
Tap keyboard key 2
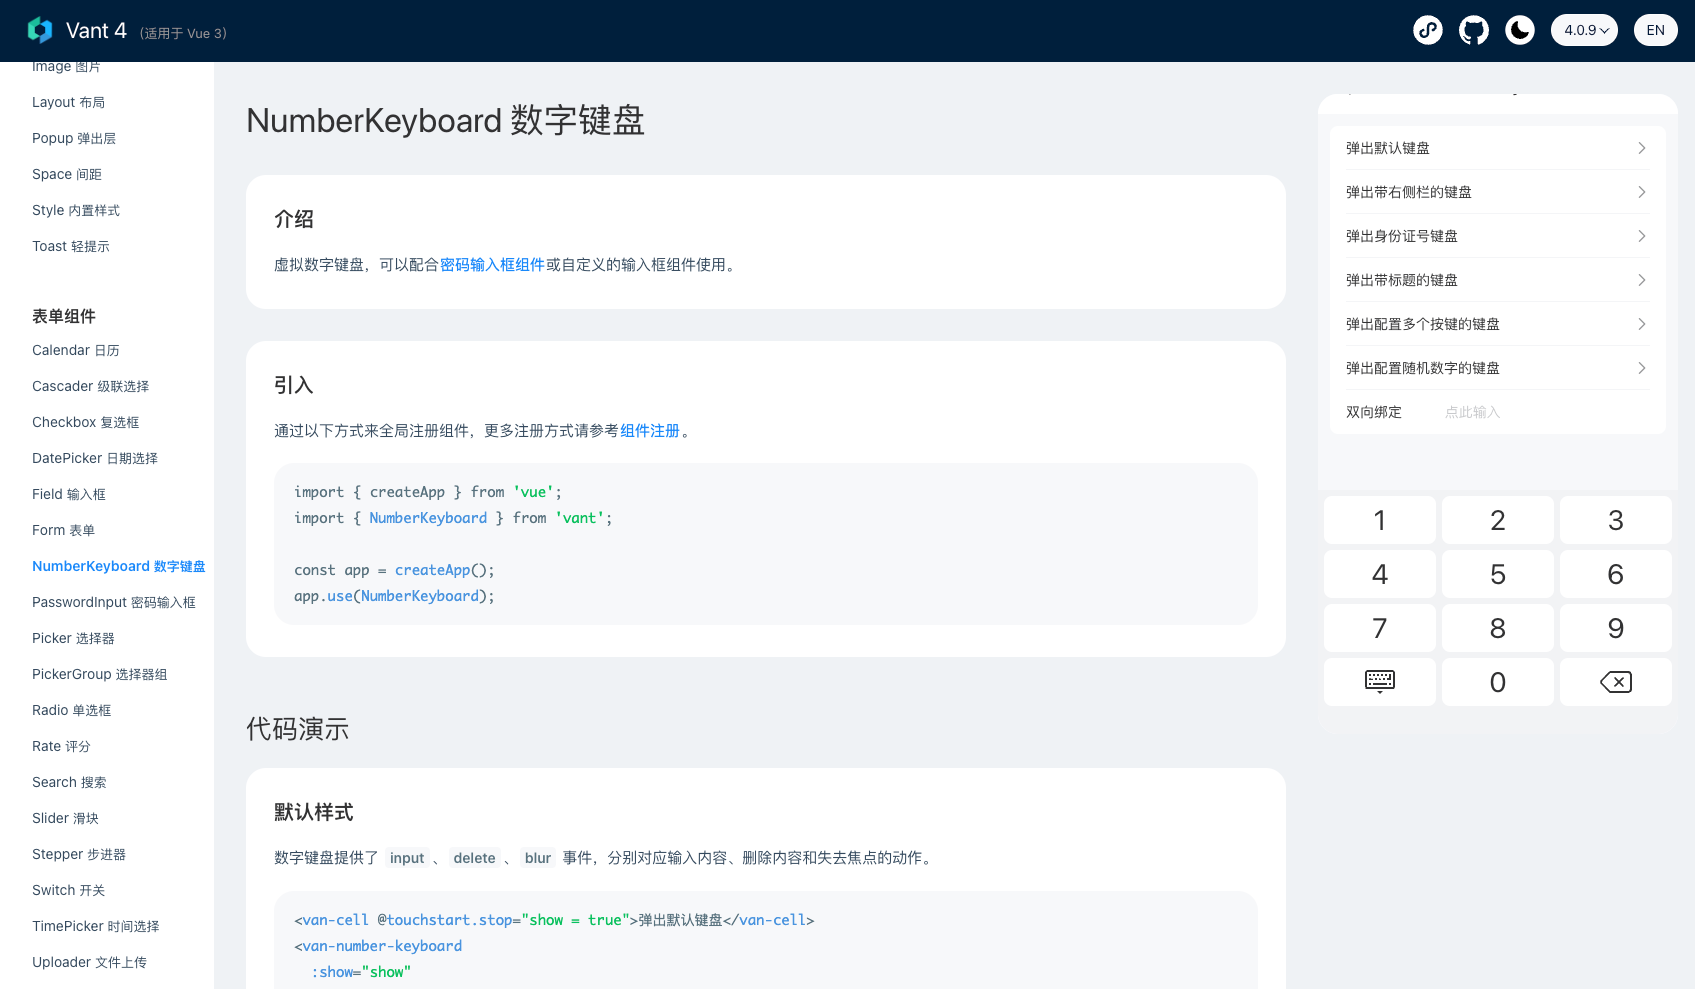click(x=1498, y=520)
